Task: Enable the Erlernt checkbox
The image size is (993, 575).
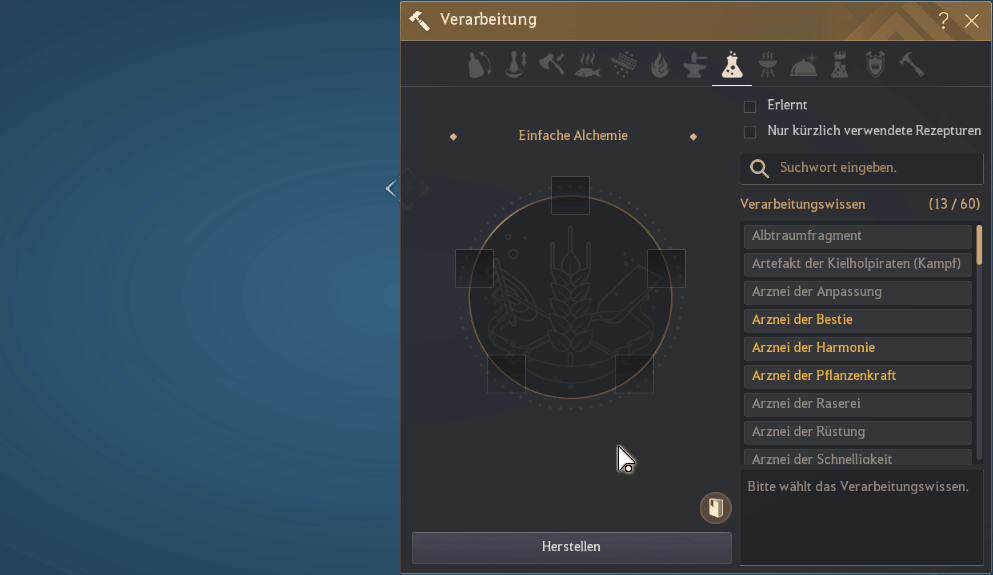Action: click(x=750, y=106)
